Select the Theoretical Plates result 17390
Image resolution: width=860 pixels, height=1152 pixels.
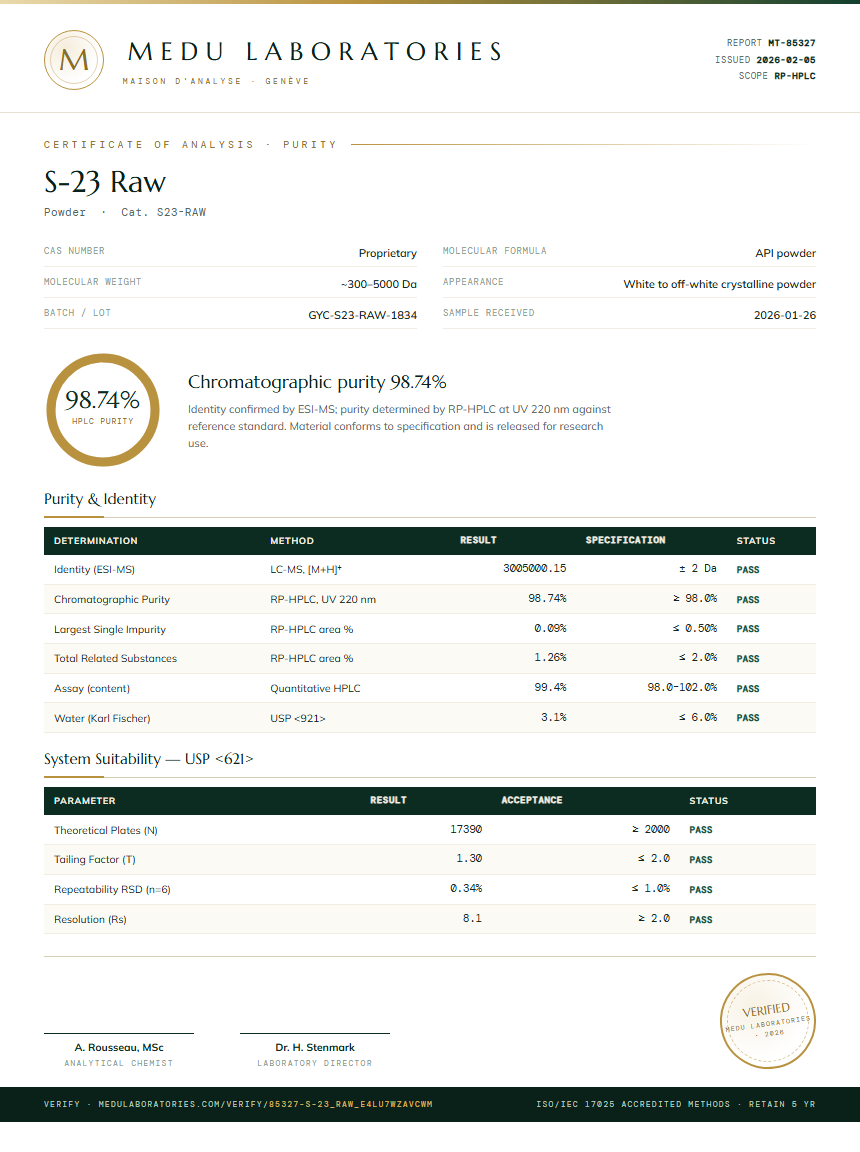click(x=466, y=829)
